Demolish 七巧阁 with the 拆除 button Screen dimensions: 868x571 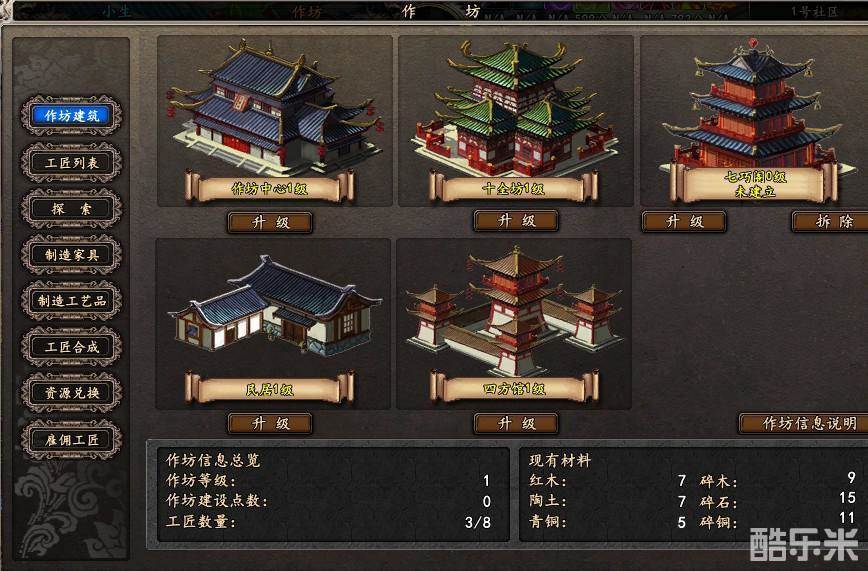[x=831, y=222]
